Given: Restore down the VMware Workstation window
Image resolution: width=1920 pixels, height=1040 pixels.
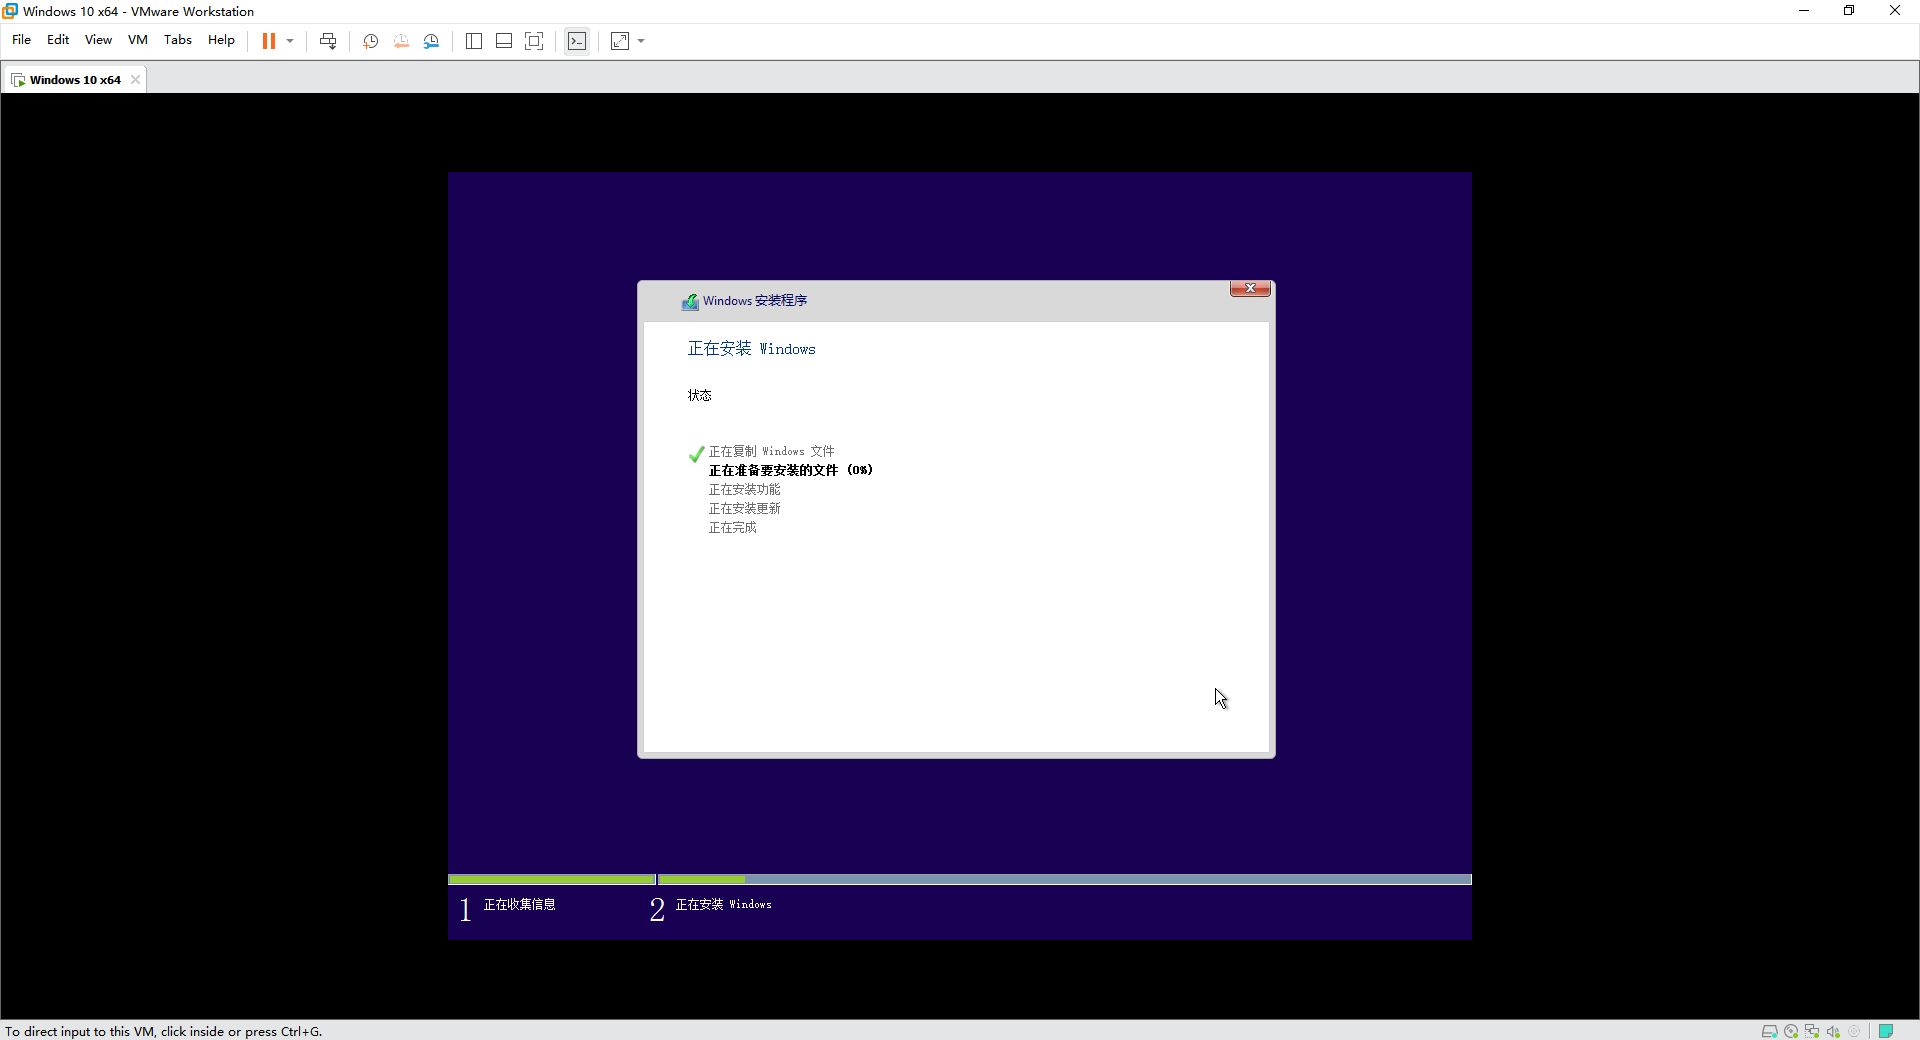Looking at the screenshot, I should tap(1849, 11).
